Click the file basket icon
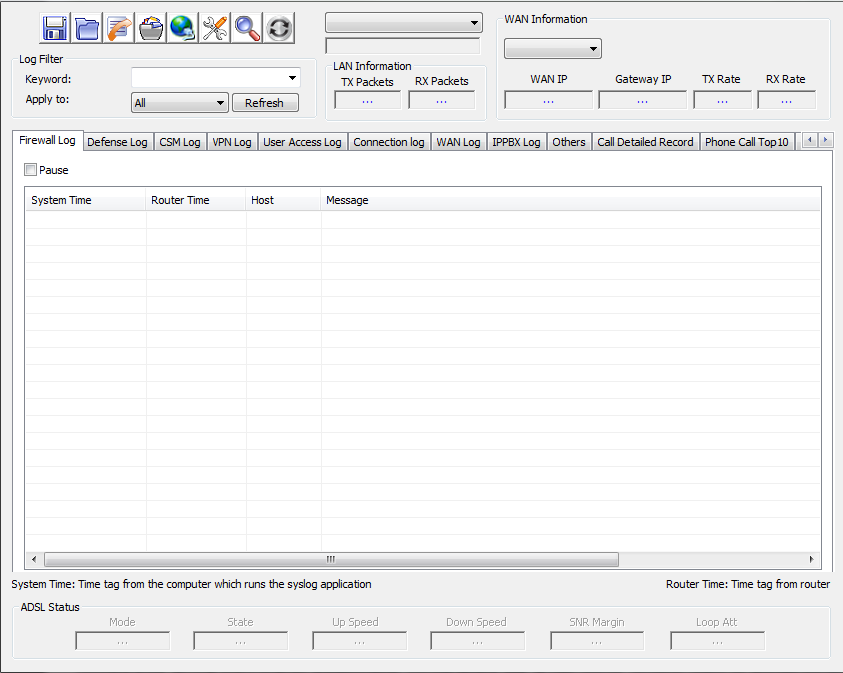Viewport: 843px width, 673px height. [x=151, y=28]
